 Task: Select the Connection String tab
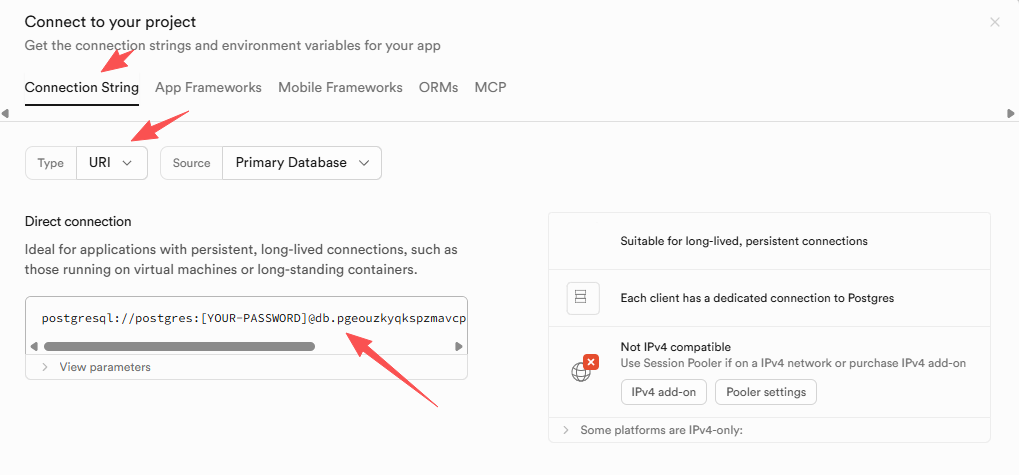tap(82, 88)
